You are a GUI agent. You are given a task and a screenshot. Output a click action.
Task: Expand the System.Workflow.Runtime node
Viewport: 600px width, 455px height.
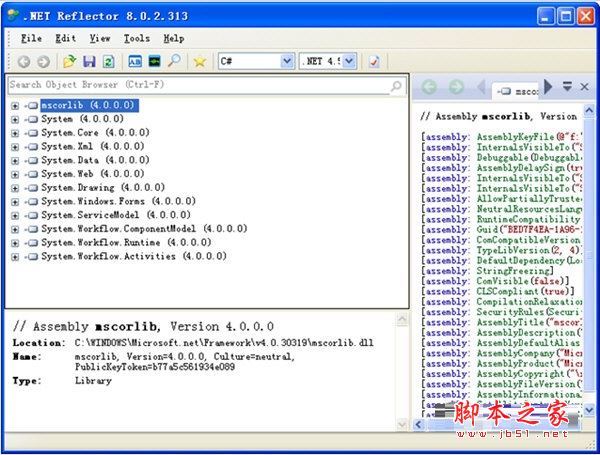click(15, 243)
